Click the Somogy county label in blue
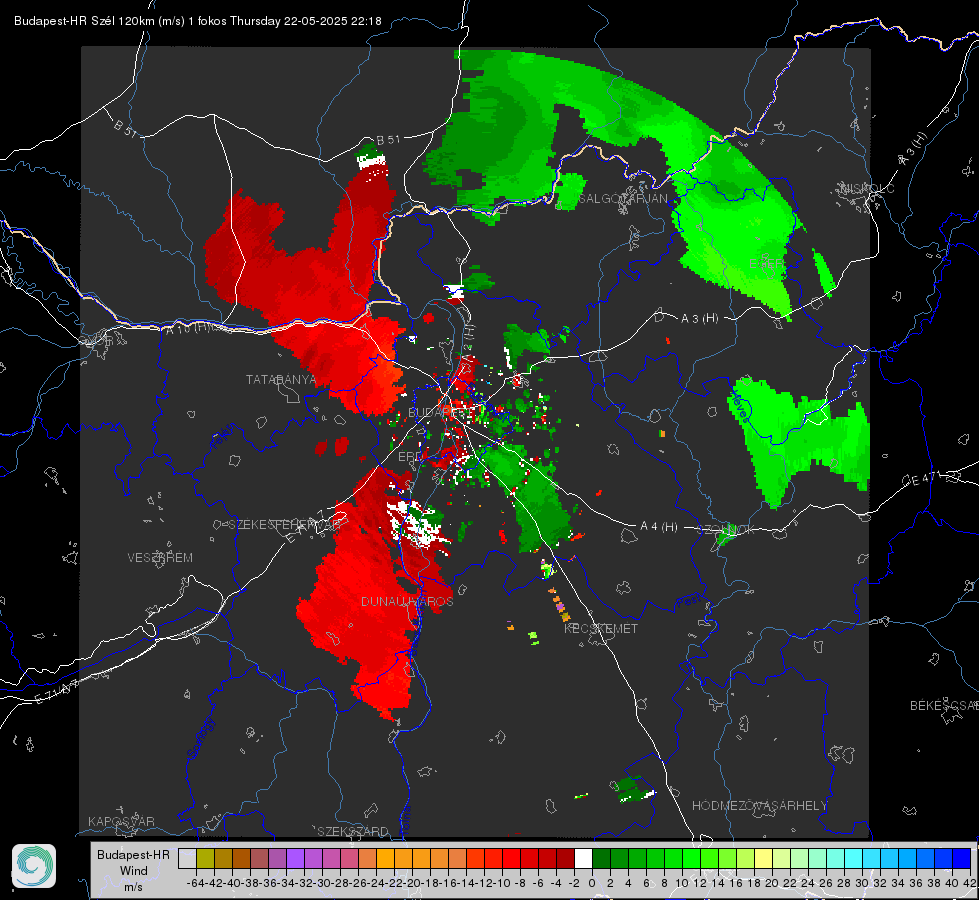The image size is (979, 900). pos(200,738)
